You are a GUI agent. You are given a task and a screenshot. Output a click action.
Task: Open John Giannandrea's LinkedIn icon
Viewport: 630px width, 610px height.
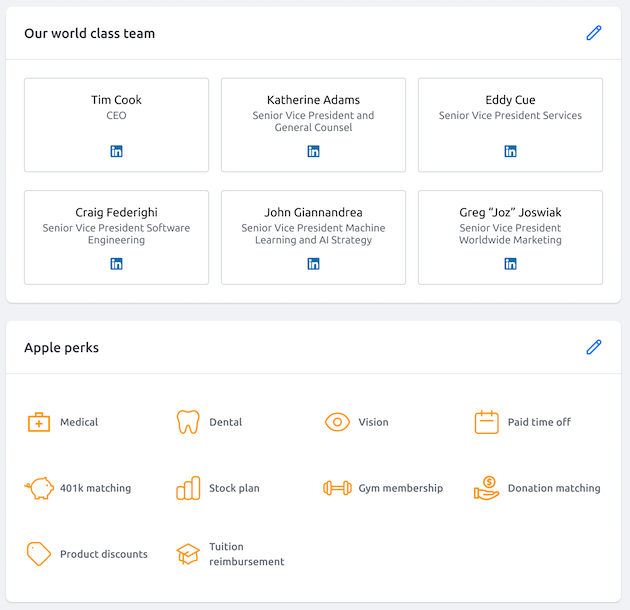point(313,264)
